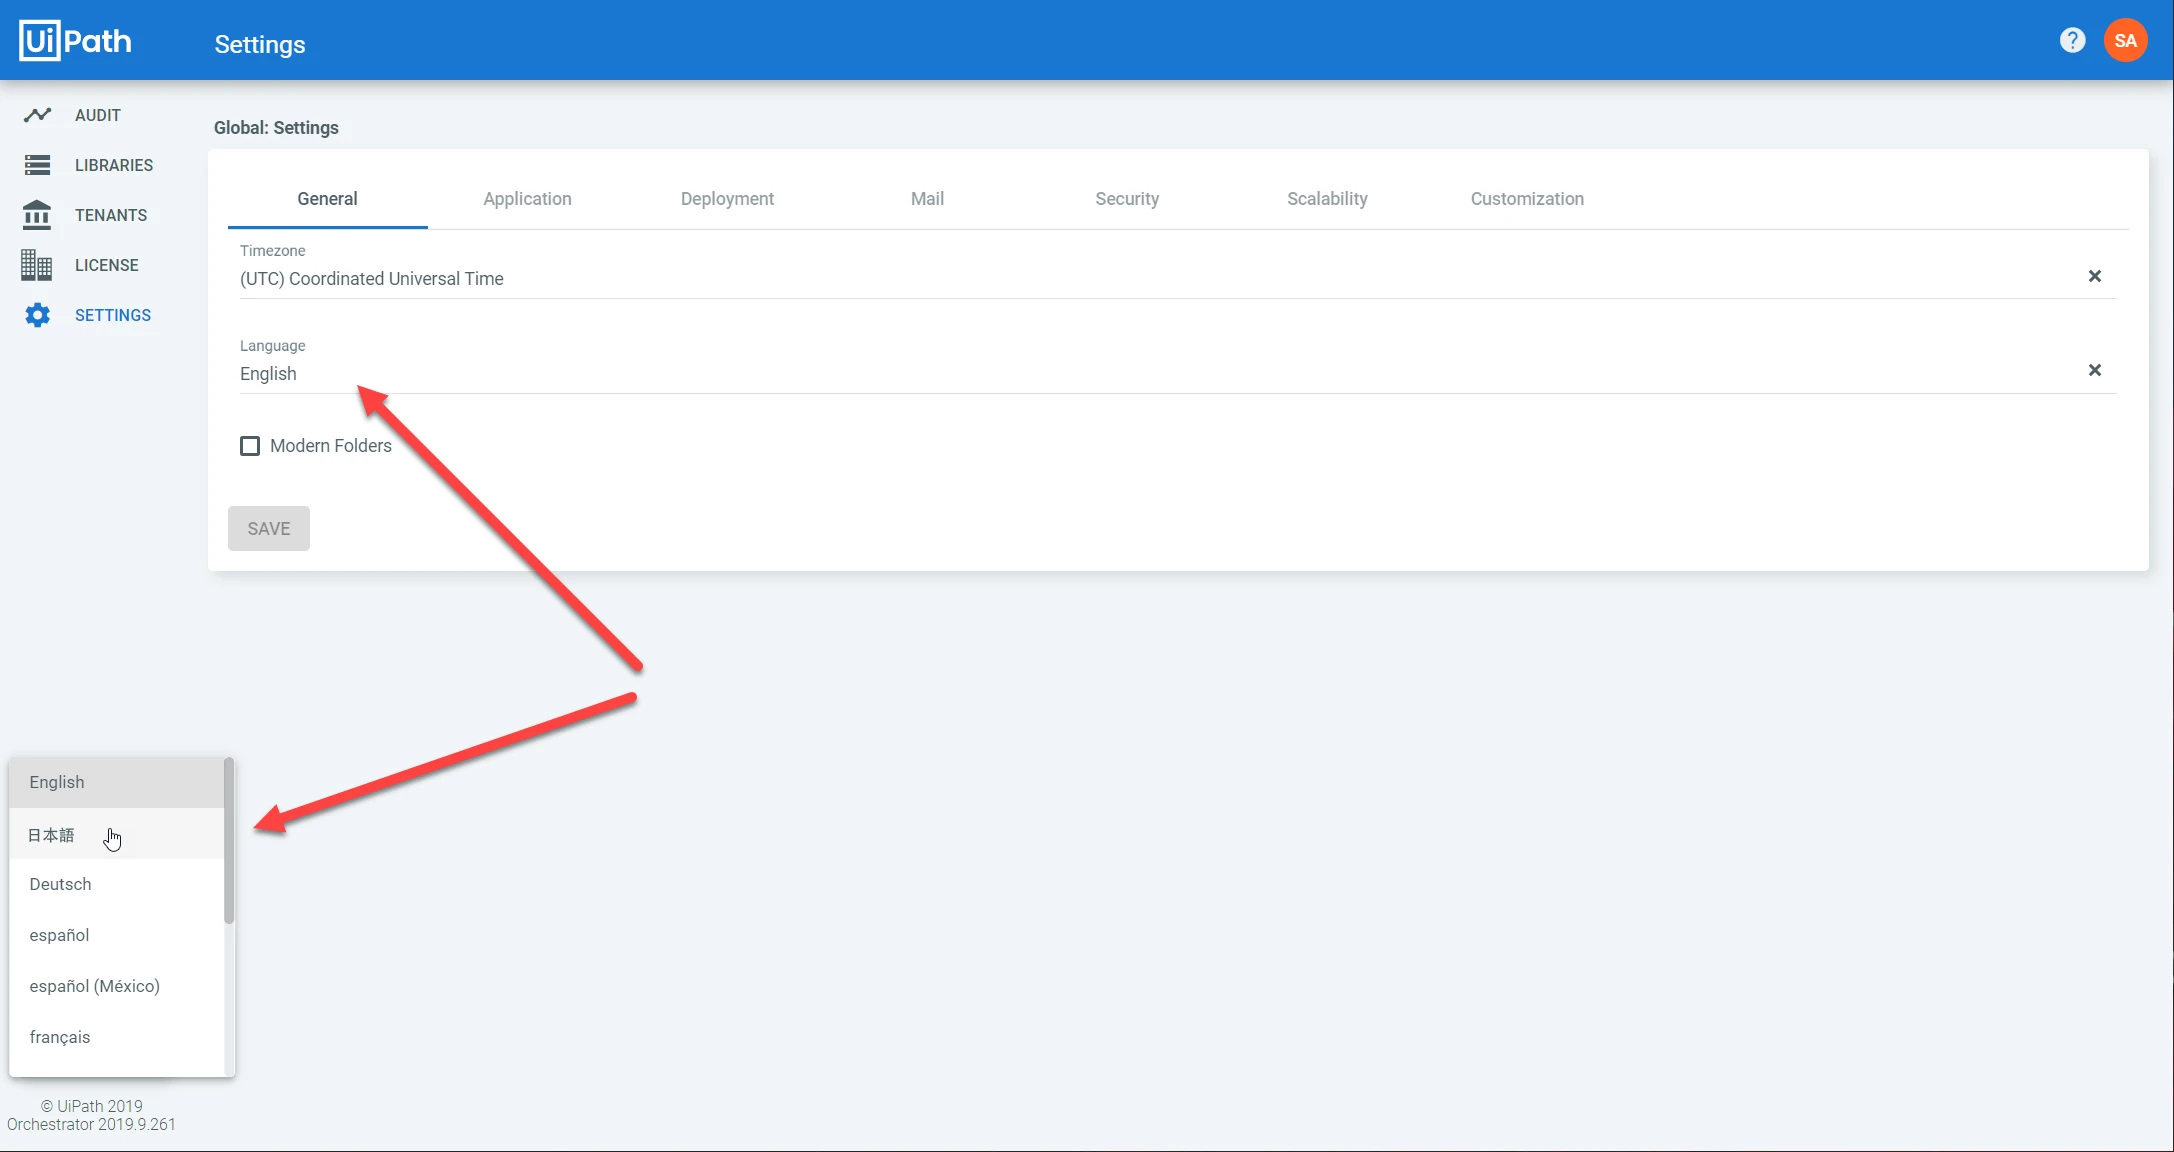Image resolution: width=2174 pixels, height=1152 pixels.
Task: Open the Customization tab
Action: point(1527,199)
